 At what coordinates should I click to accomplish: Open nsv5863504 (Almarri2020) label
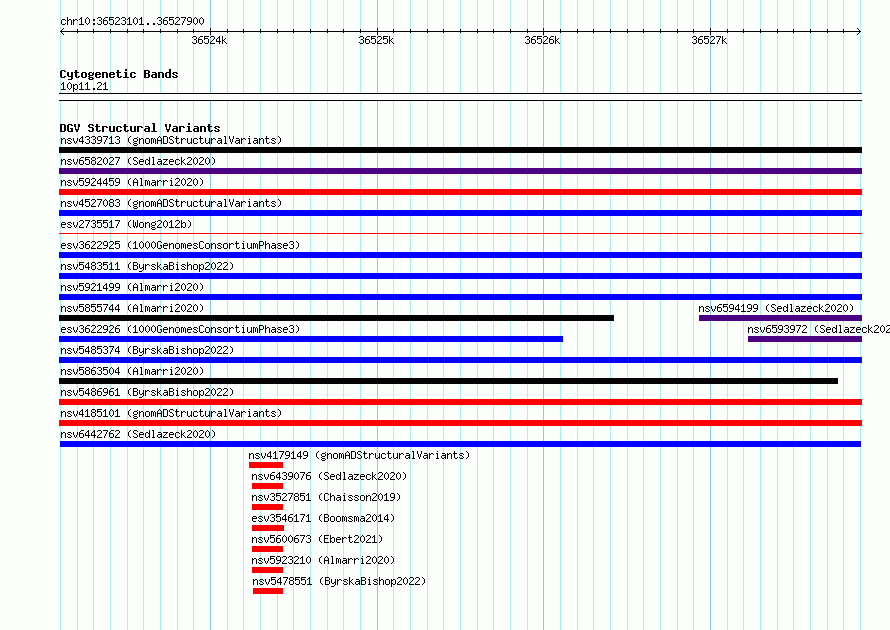[x=132, y=371]
